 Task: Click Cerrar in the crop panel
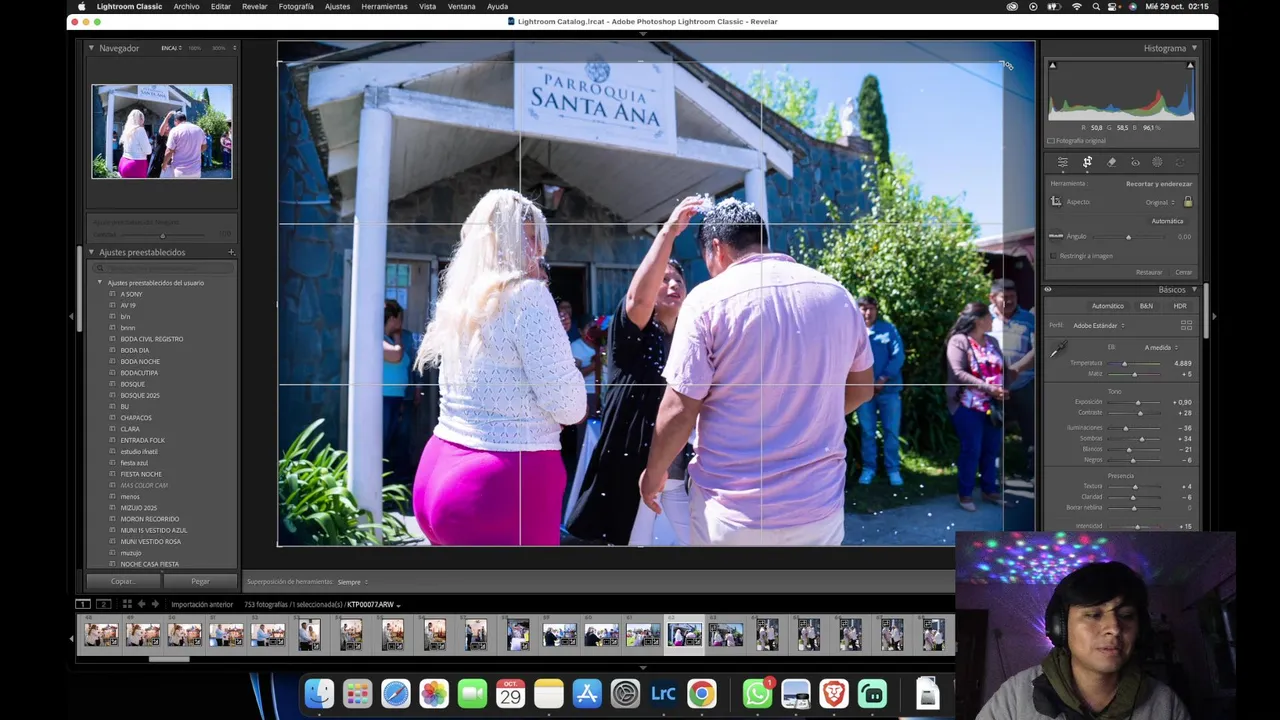[x=1184, y=272]
